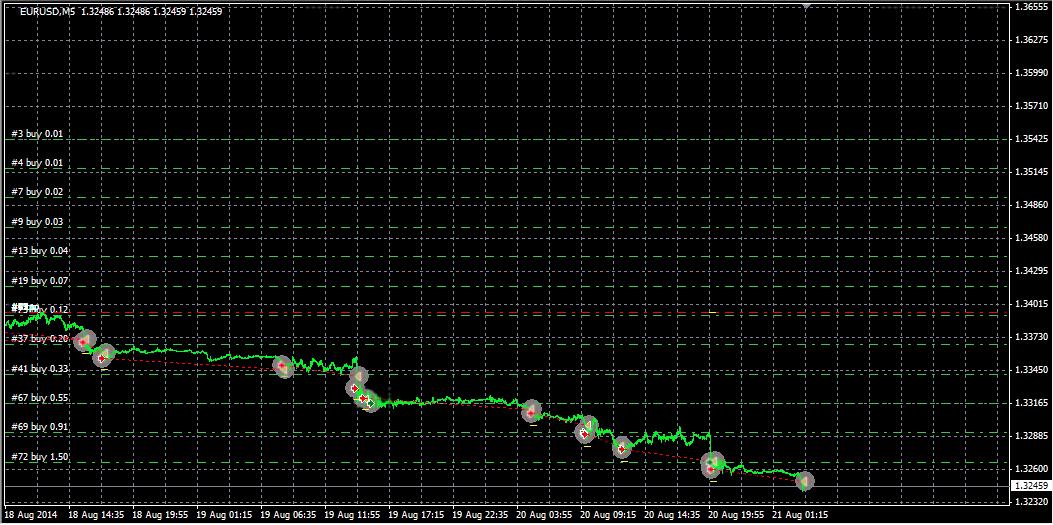Image resolution: width=1053 pixels, height=525 pixels.
Task: Click price scale value 1.32885
Action: tap(1032, 436)
